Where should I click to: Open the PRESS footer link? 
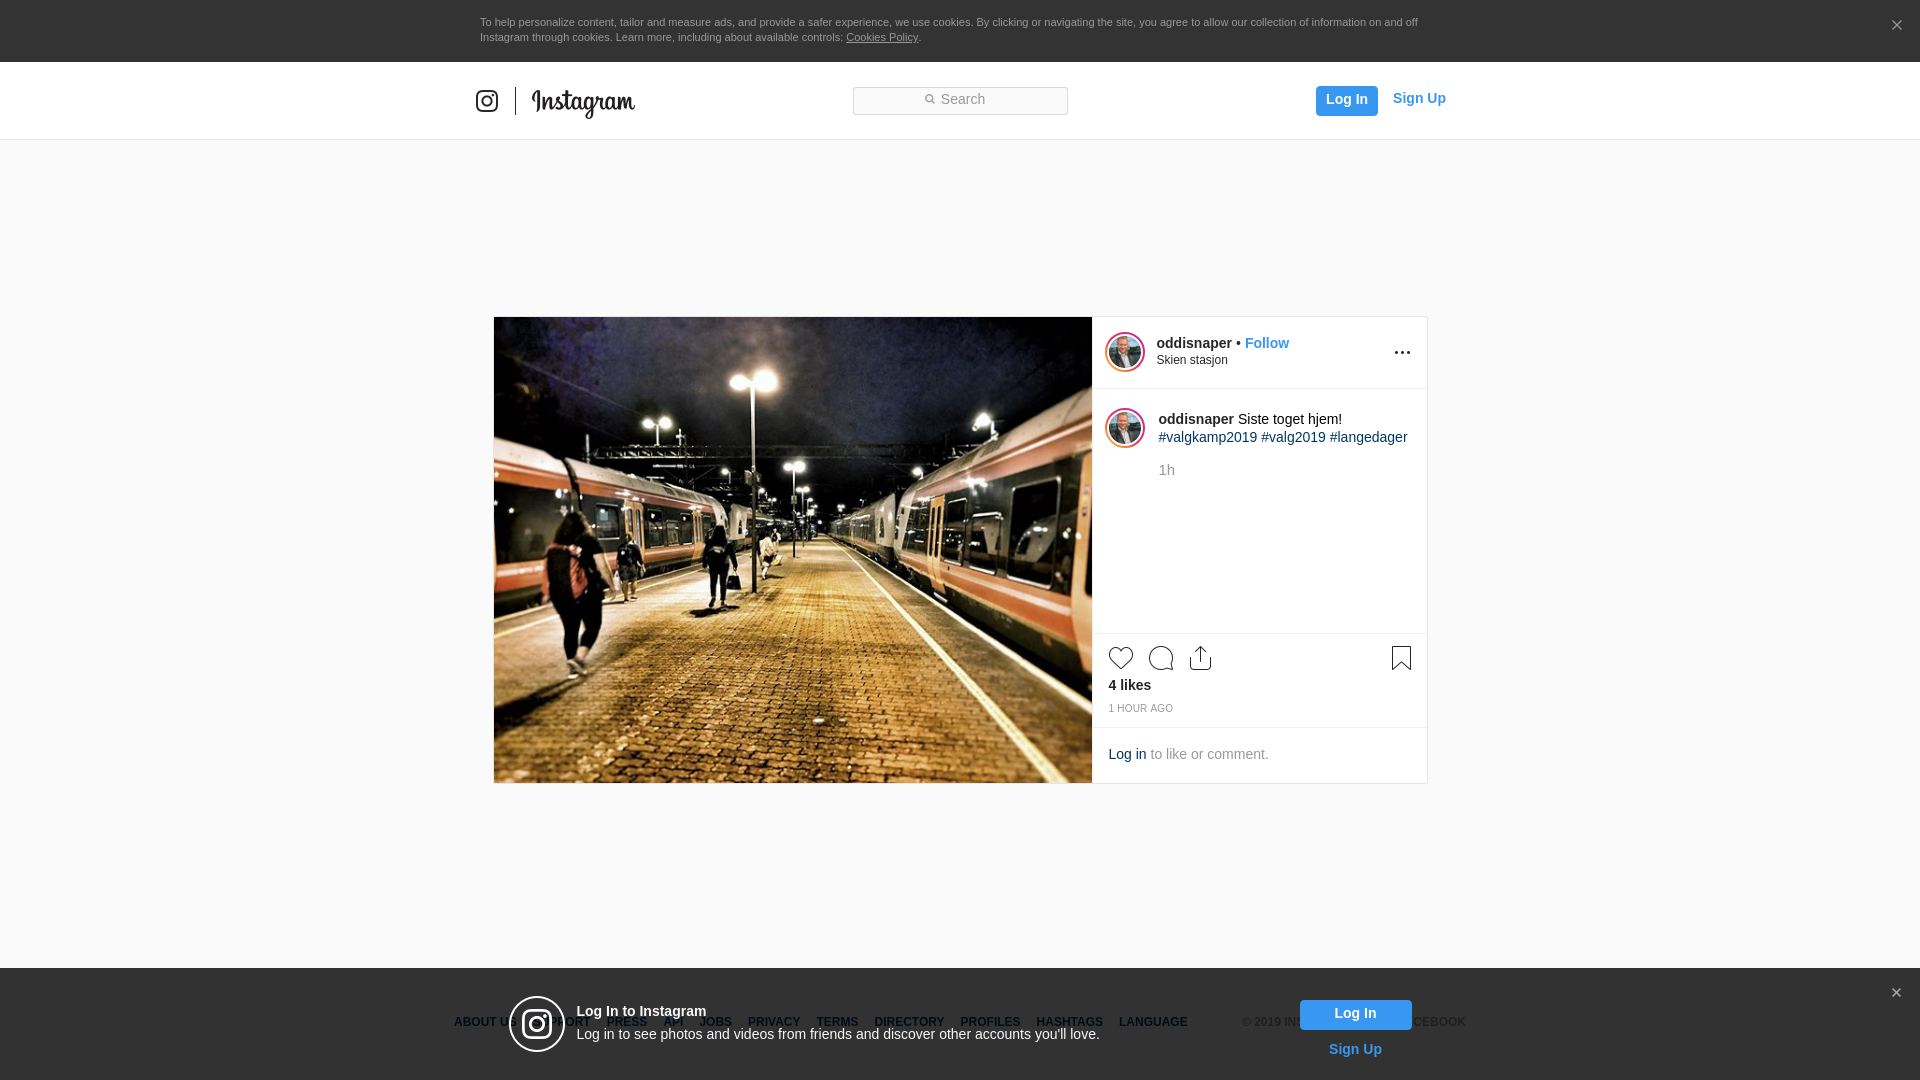pyautogui.click(x=626, y=1022)
